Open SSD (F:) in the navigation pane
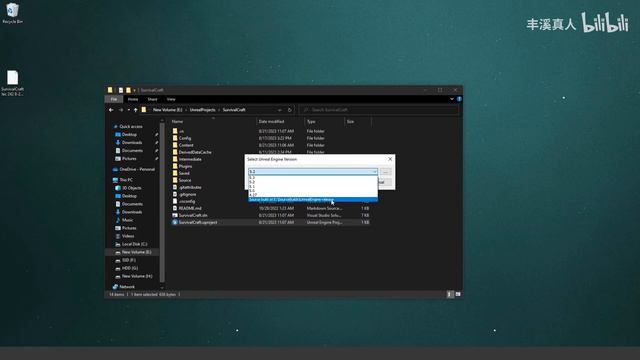The width and height of the screenshot is (640, 360). tap(129, 260)
